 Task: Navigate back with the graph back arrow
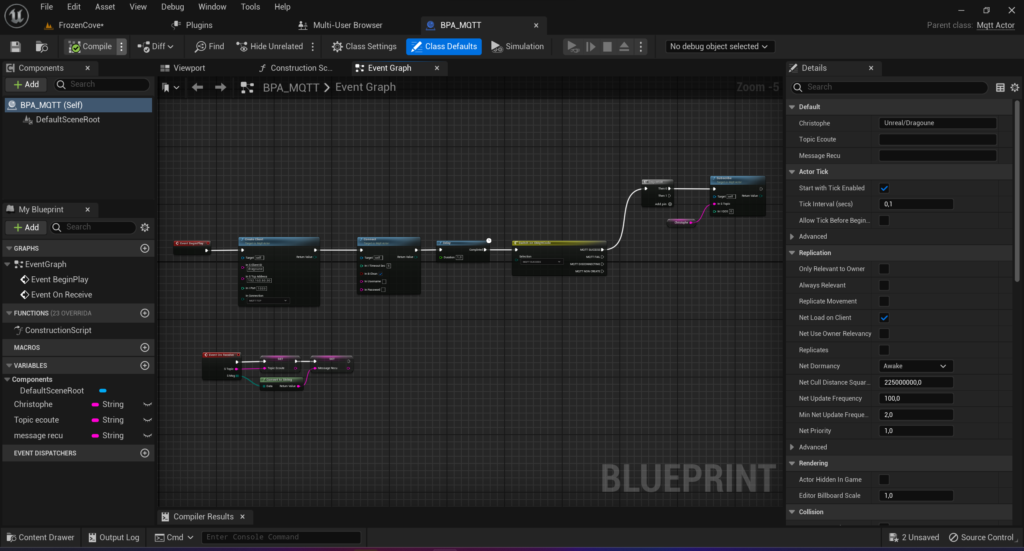pyautogui.click(x=198, y=87)
